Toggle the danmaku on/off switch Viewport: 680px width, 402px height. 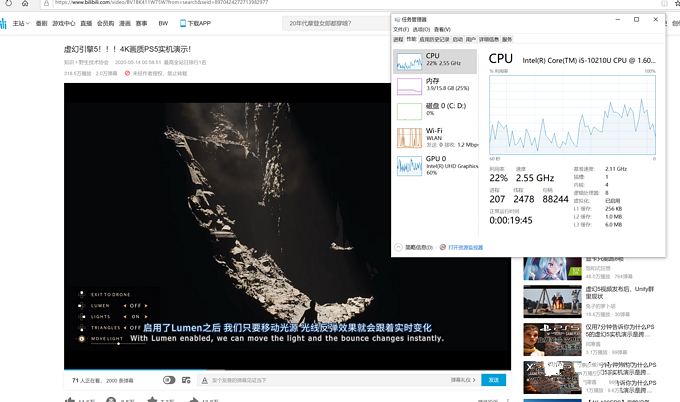pyautogui.click(x=169, y=380)
